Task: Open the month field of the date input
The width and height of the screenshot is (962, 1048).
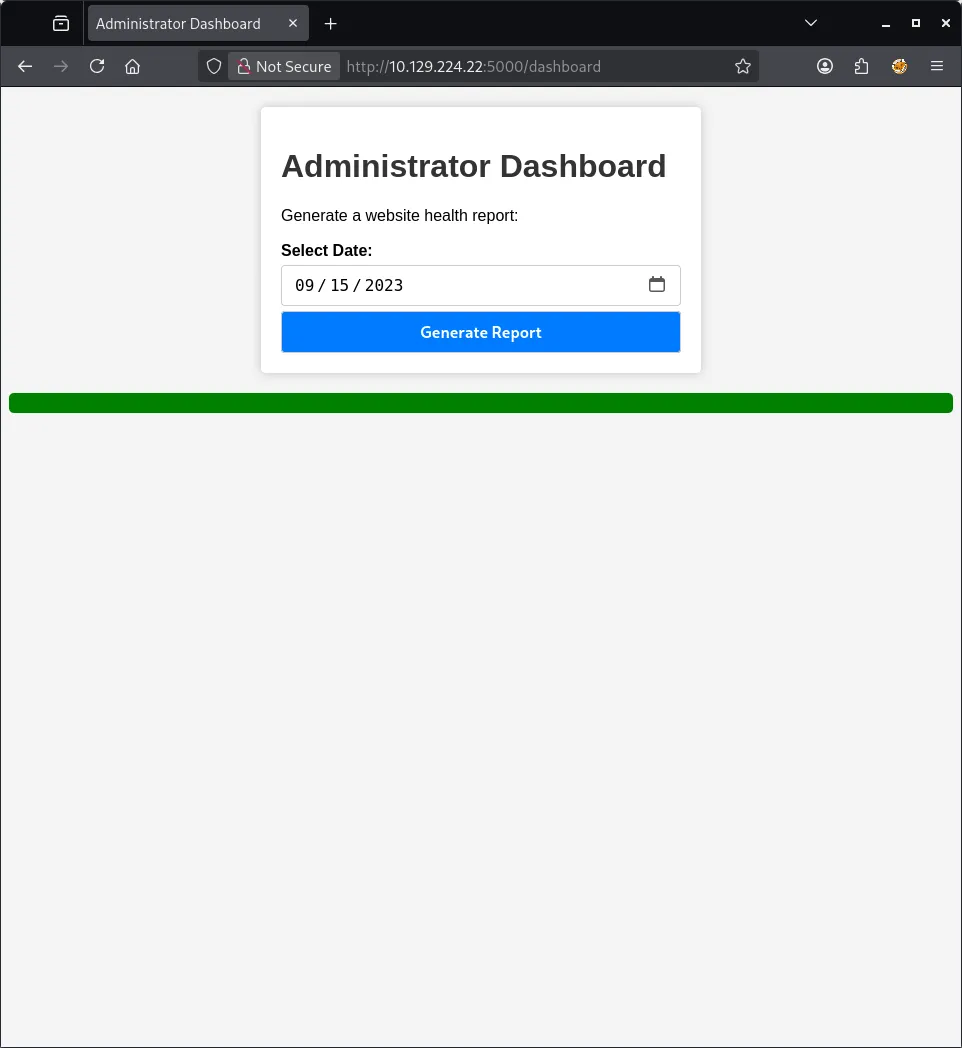Action: 300,285
